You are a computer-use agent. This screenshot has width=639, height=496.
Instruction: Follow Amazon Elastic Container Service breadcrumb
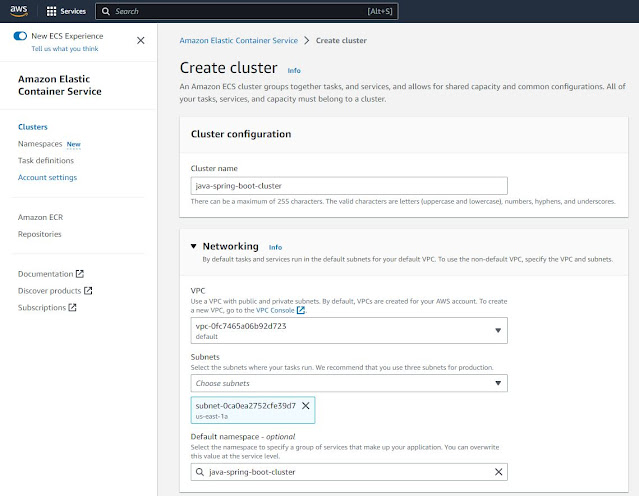click(238, 40)
